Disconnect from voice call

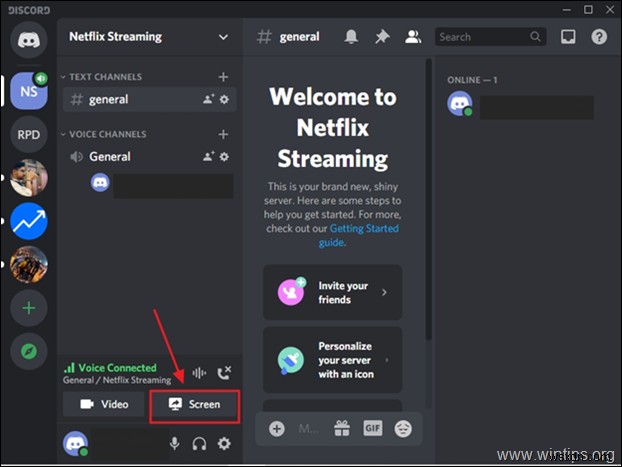[224, 373]
